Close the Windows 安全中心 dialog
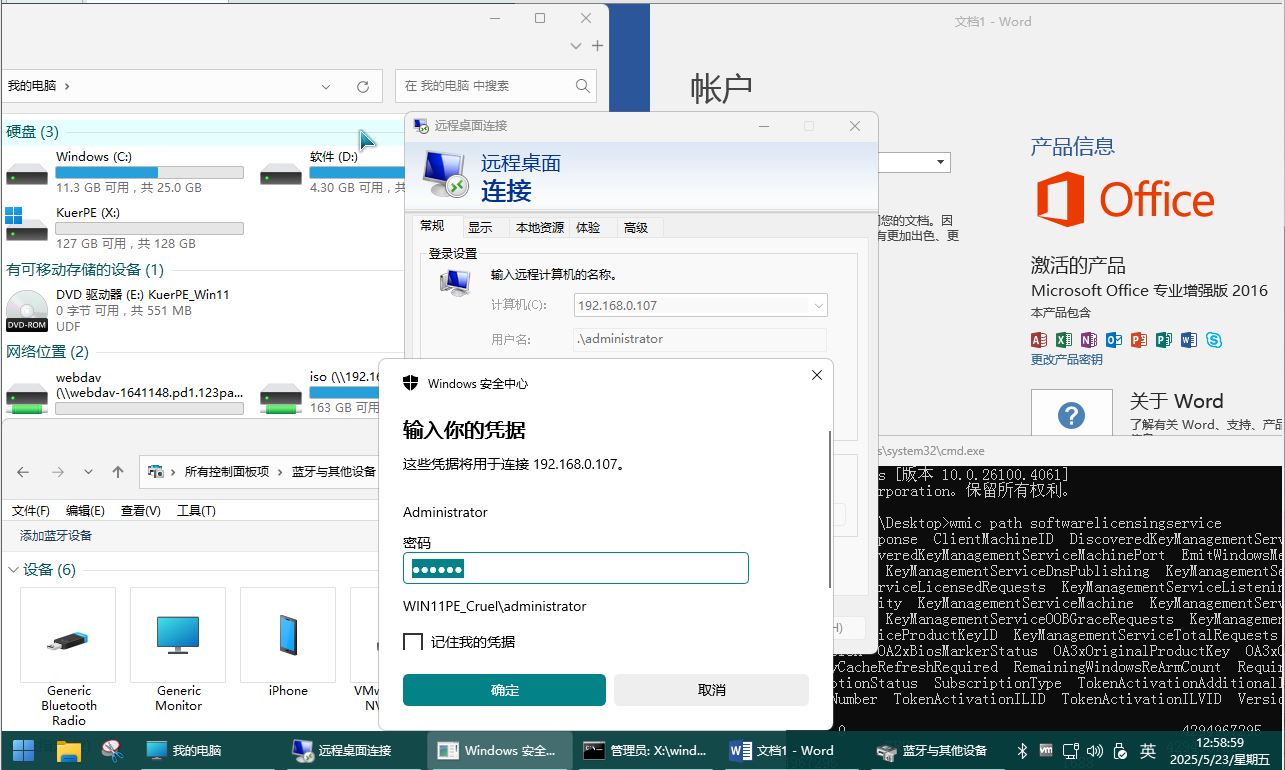The image size is (1285, 770). pyautogui.click(x=817, y=375)
